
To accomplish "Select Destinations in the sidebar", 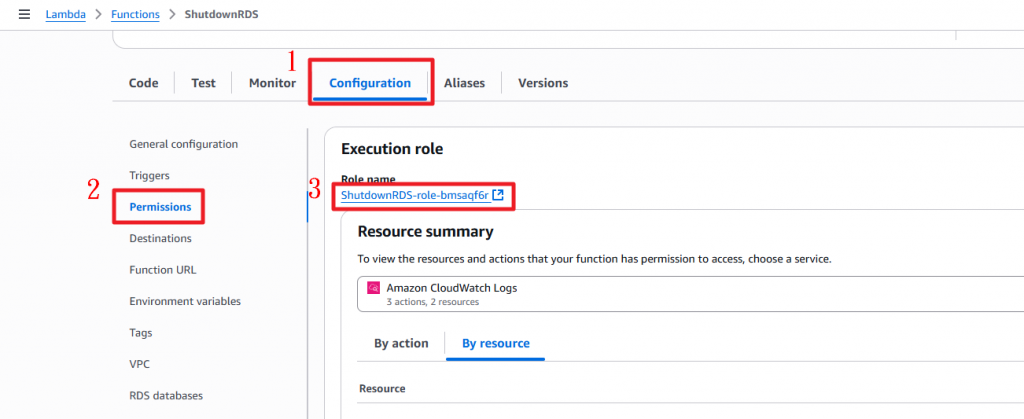I will click(161, 238).
